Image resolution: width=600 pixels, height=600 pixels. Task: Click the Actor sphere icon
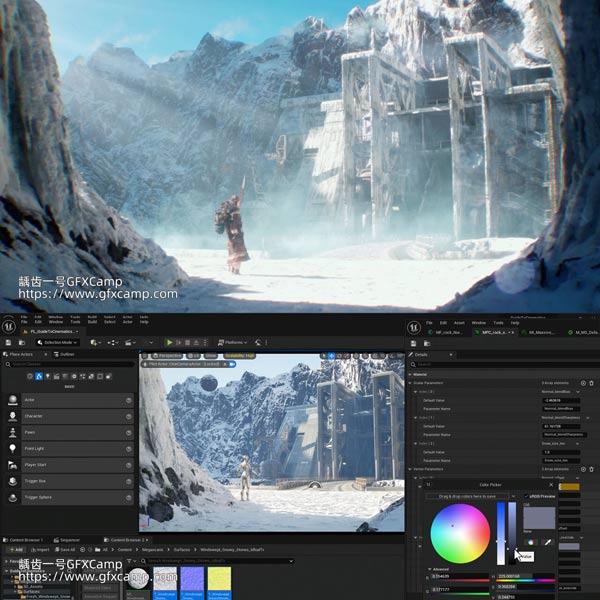click(13, 400)
